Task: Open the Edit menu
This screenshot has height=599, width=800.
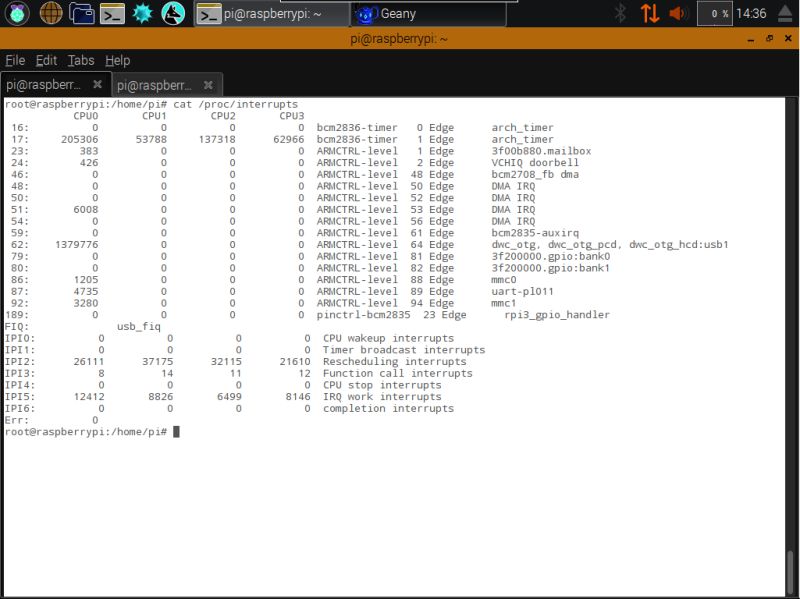Action: coord(45,60)
